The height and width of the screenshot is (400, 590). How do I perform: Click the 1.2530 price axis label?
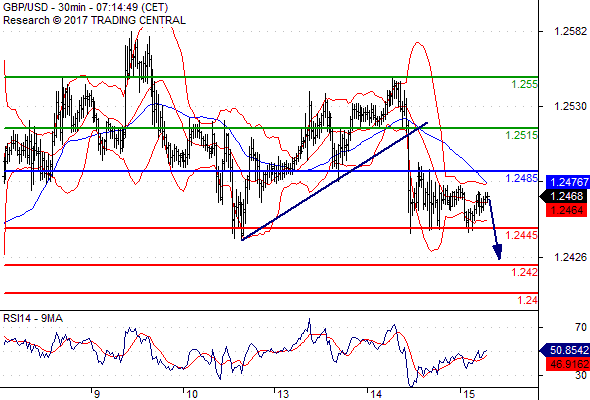(570, 106)
